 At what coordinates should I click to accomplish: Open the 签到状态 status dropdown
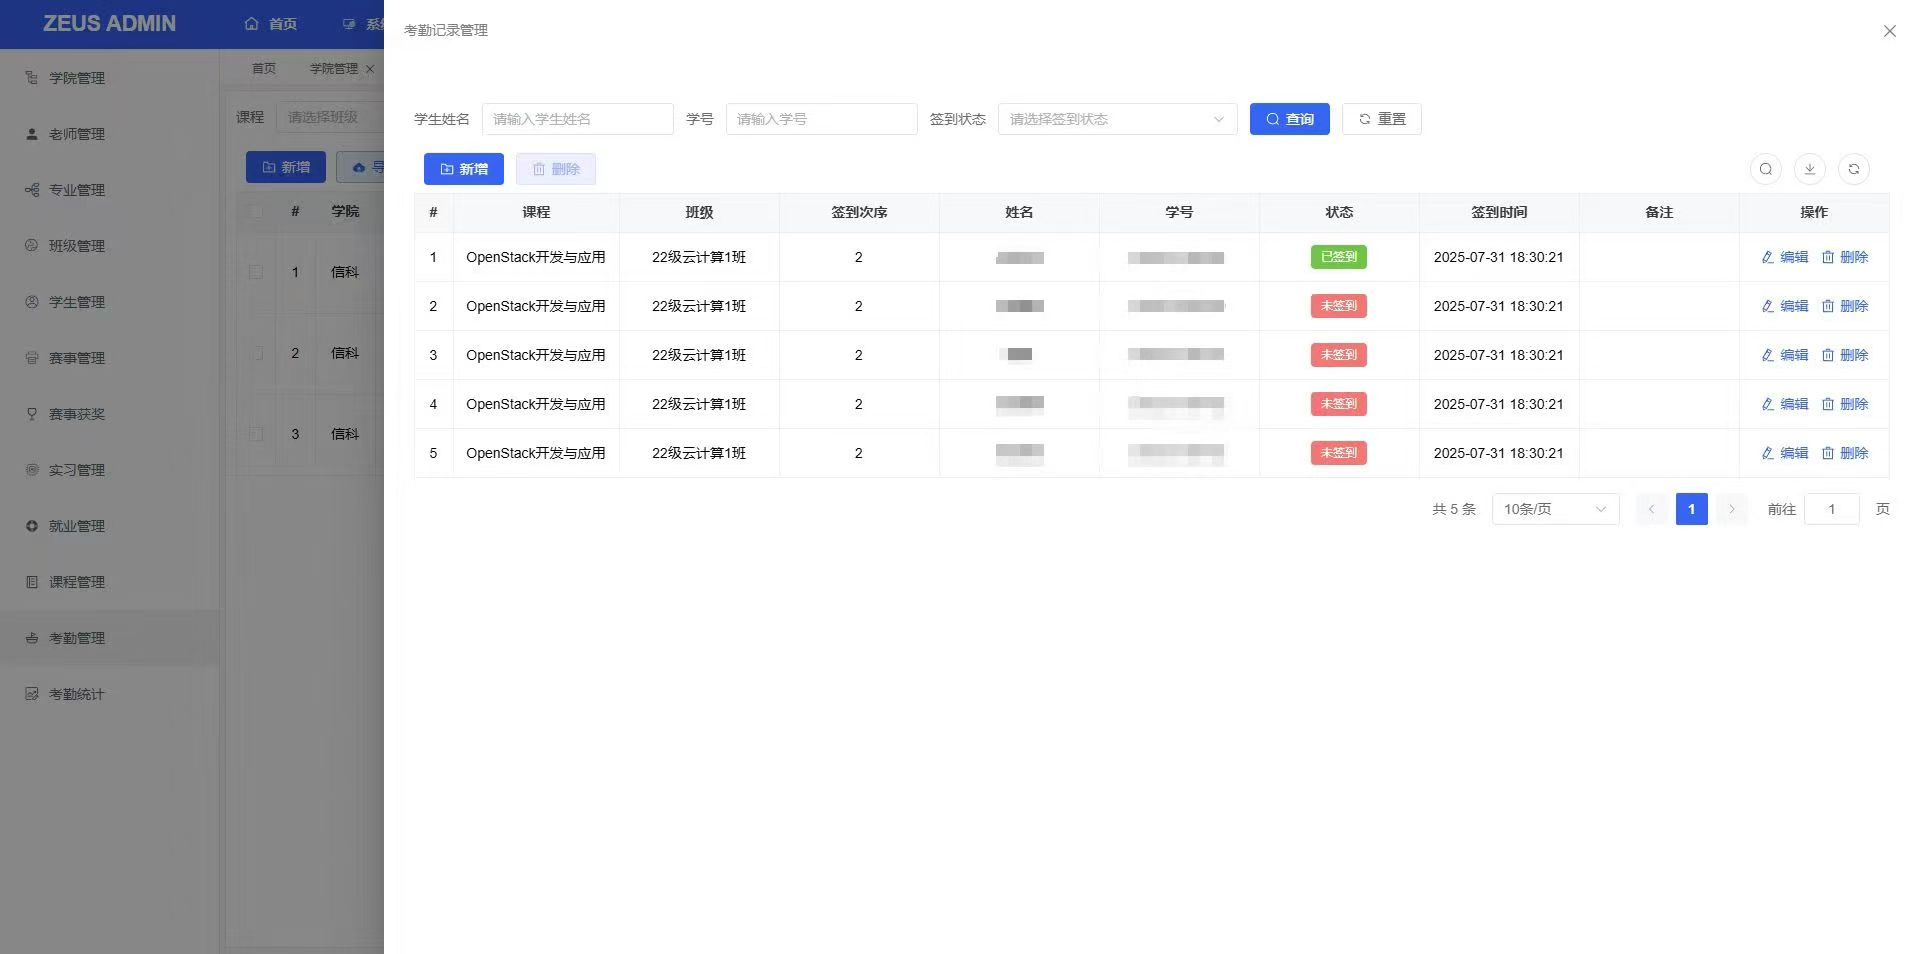coord(1117,119)
